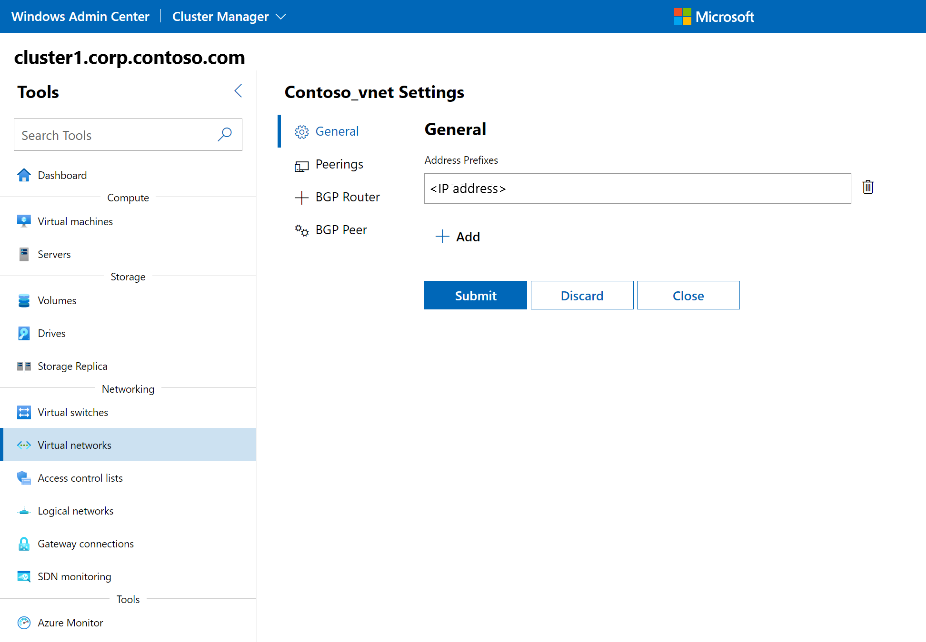Viewport: 926px width, 642px height.
Task: Collapse the Tools sidebar
Action: coord(238,90)
